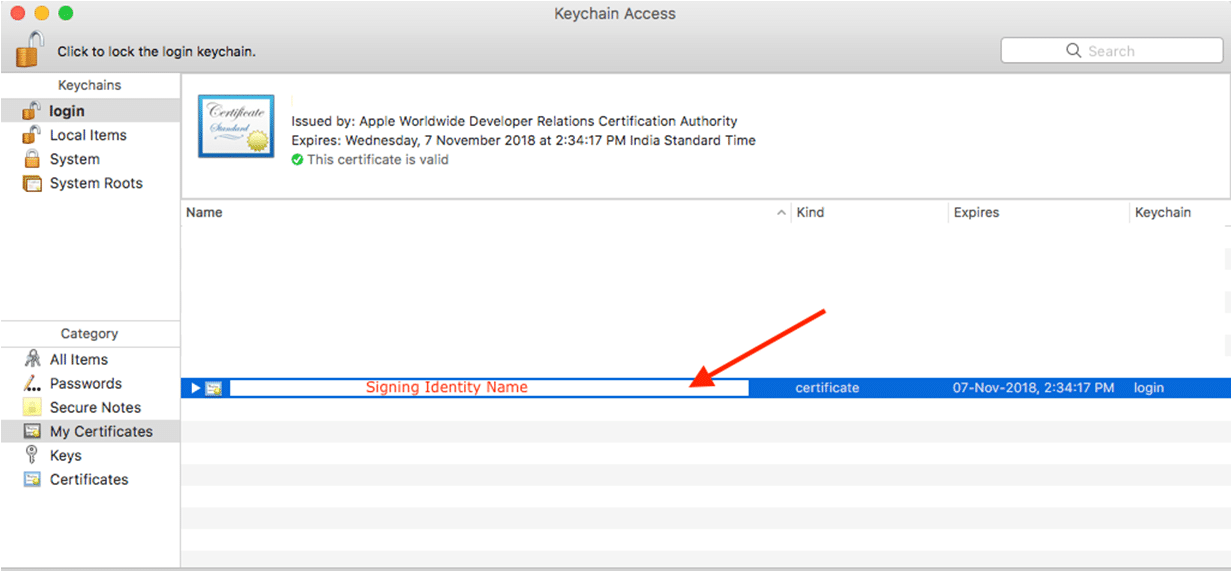Sort by the Kind column header
This screenshot has height=572, width=1232.
point(810,213)
